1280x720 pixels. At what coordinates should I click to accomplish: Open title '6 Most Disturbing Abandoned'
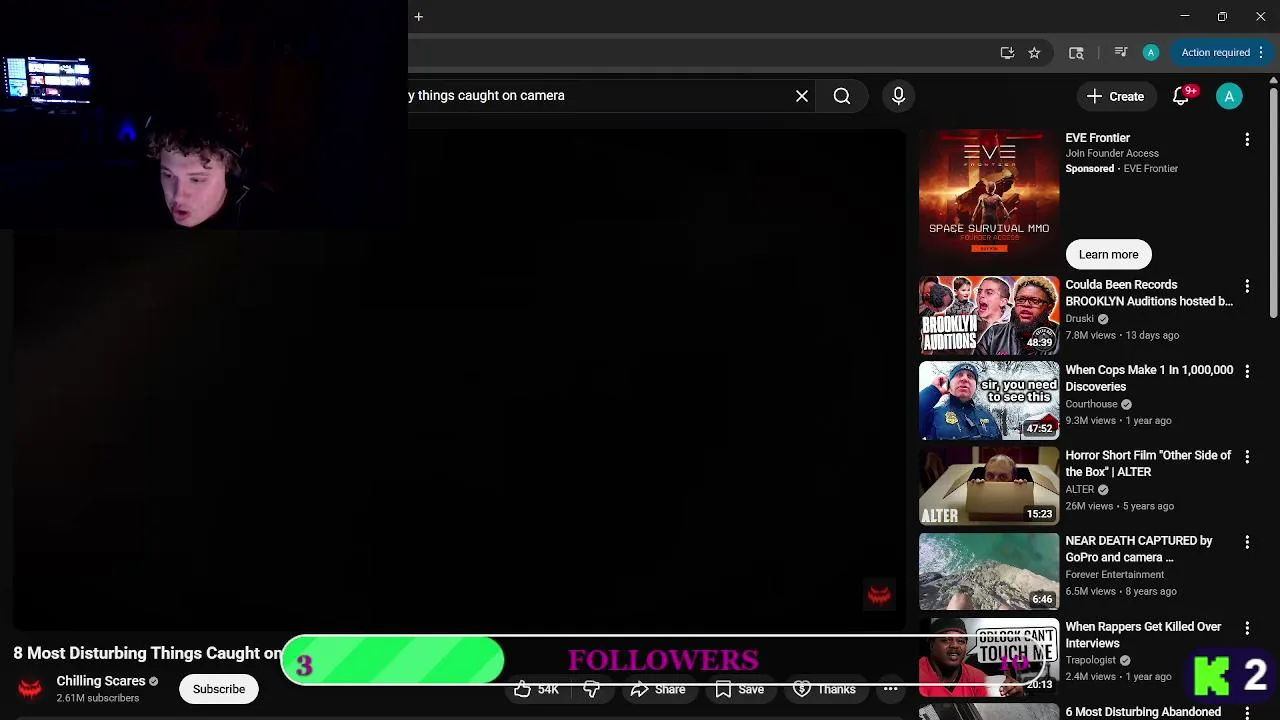point(1143,712)
